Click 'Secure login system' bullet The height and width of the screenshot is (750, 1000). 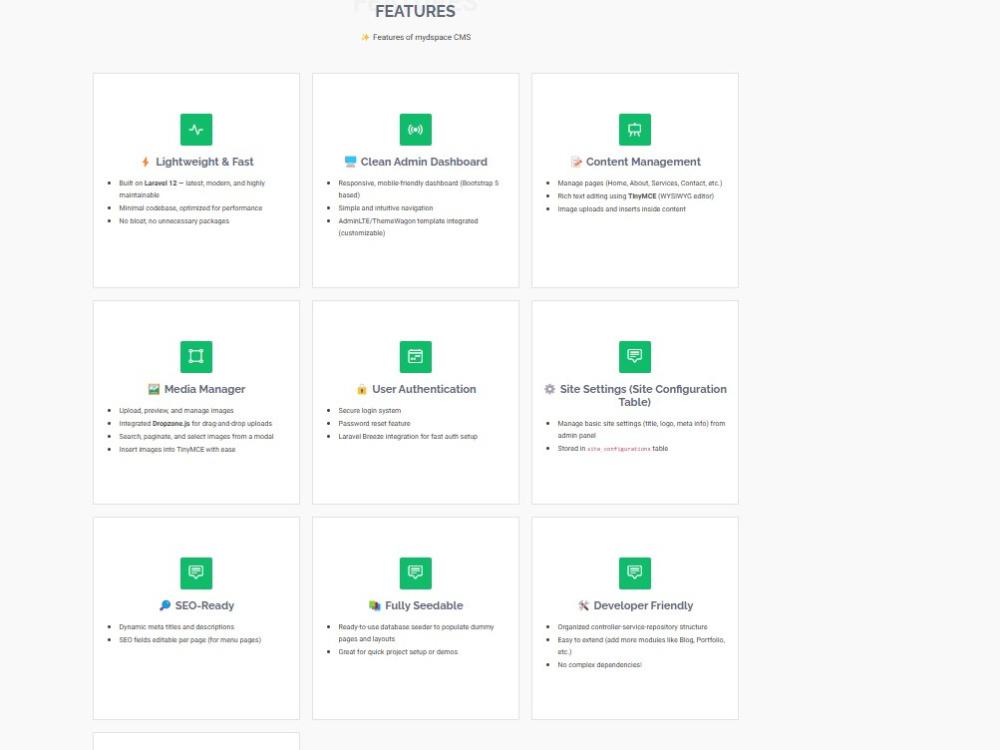point(369,411)
